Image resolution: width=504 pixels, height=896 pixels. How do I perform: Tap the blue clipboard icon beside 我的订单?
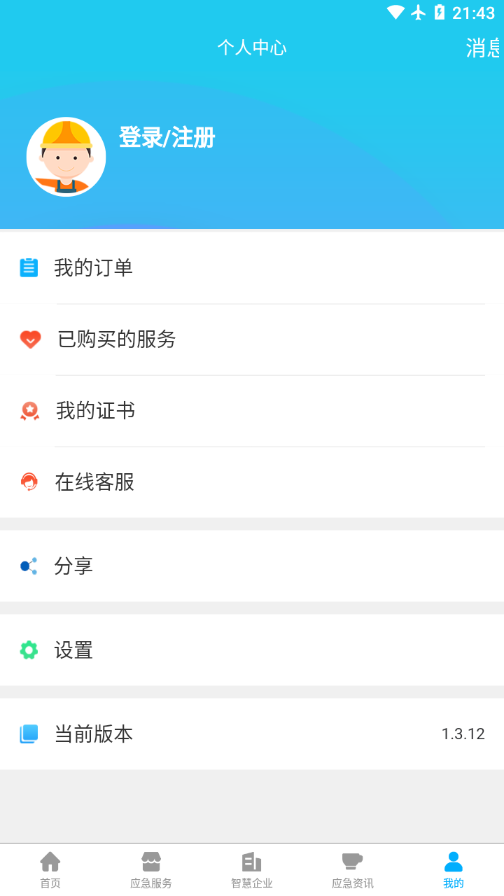click(29, 267)
